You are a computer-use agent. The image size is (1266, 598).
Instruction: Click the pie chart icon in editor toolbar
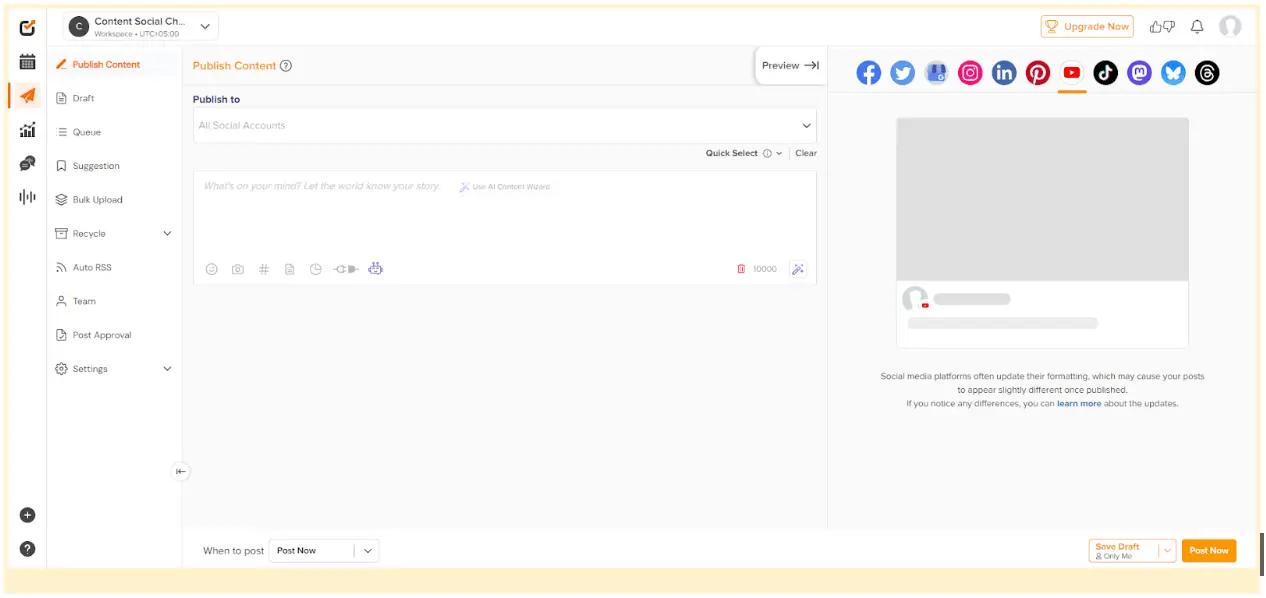coord(316,269)
